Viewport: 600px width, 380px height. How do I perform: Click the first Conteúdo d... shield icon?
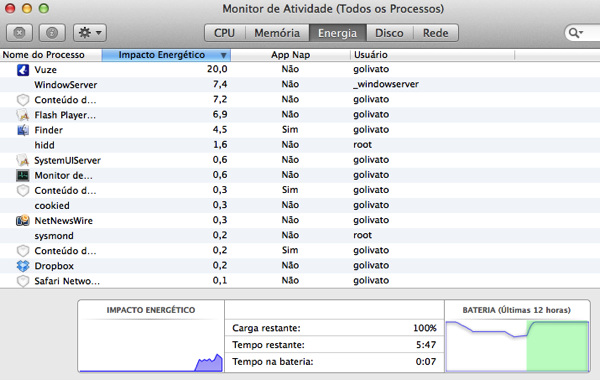[23, 100]
